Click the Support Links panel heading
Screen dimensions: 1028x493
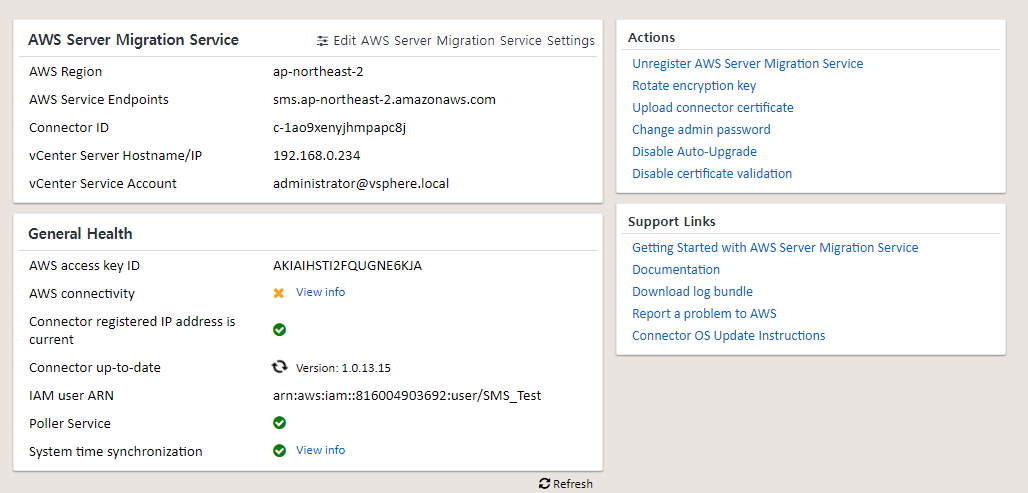pos(672,222)
